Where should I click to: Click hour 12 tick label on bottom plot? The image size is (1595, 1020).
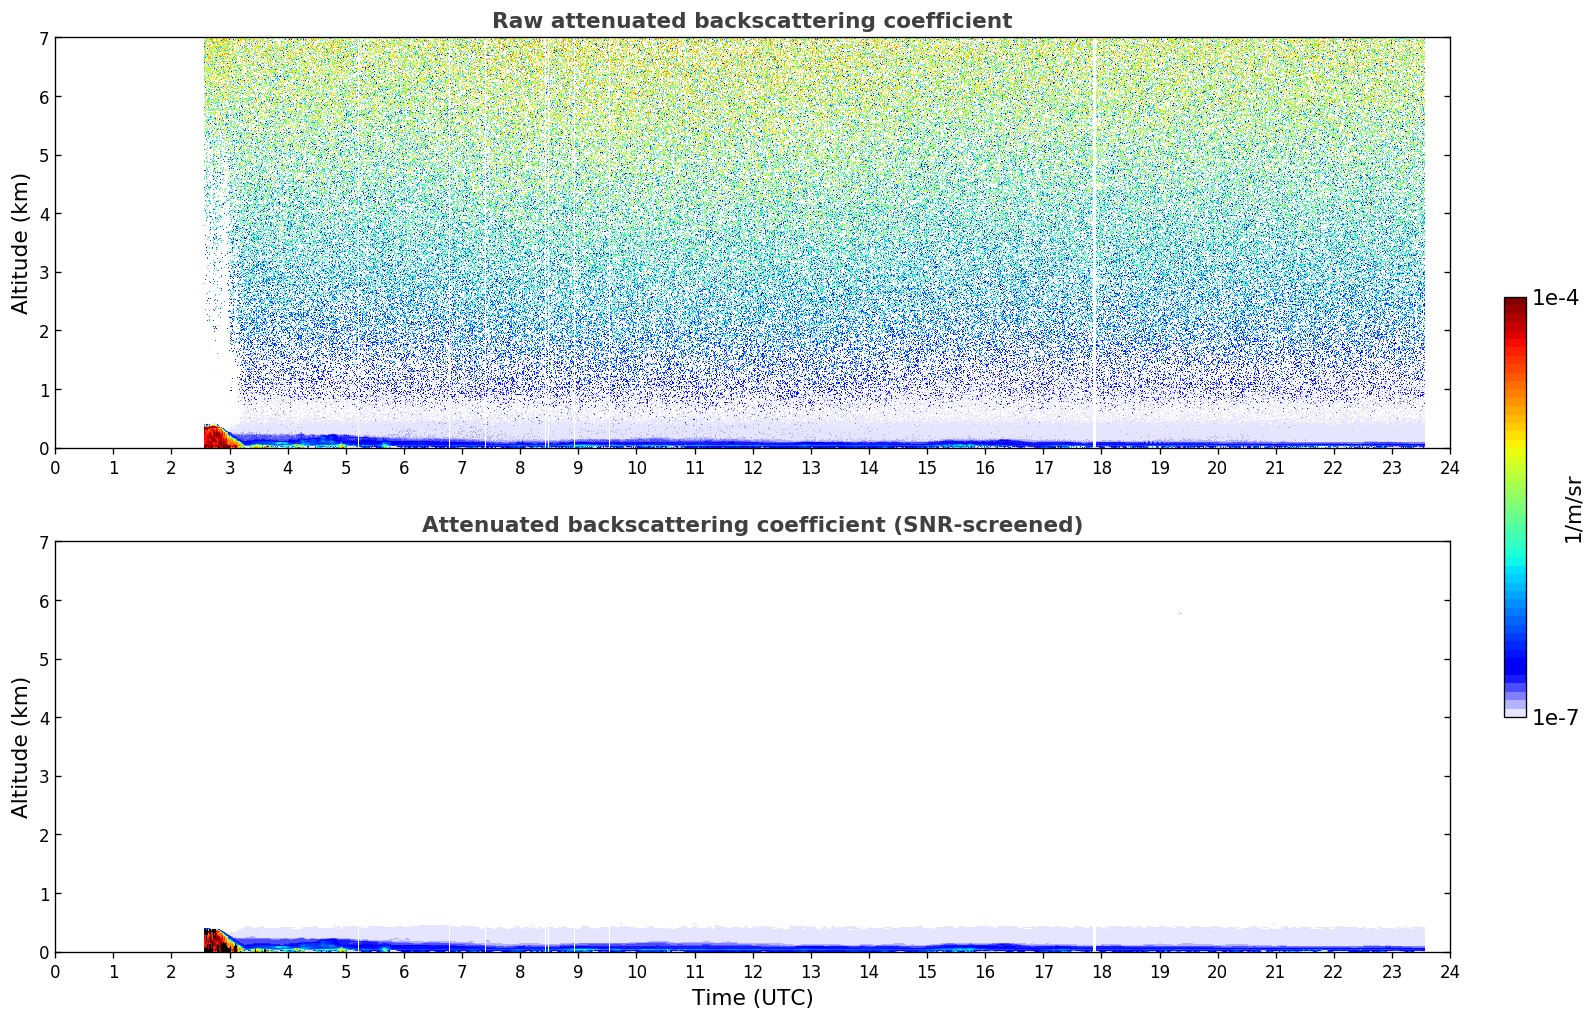tap(752, 972)
